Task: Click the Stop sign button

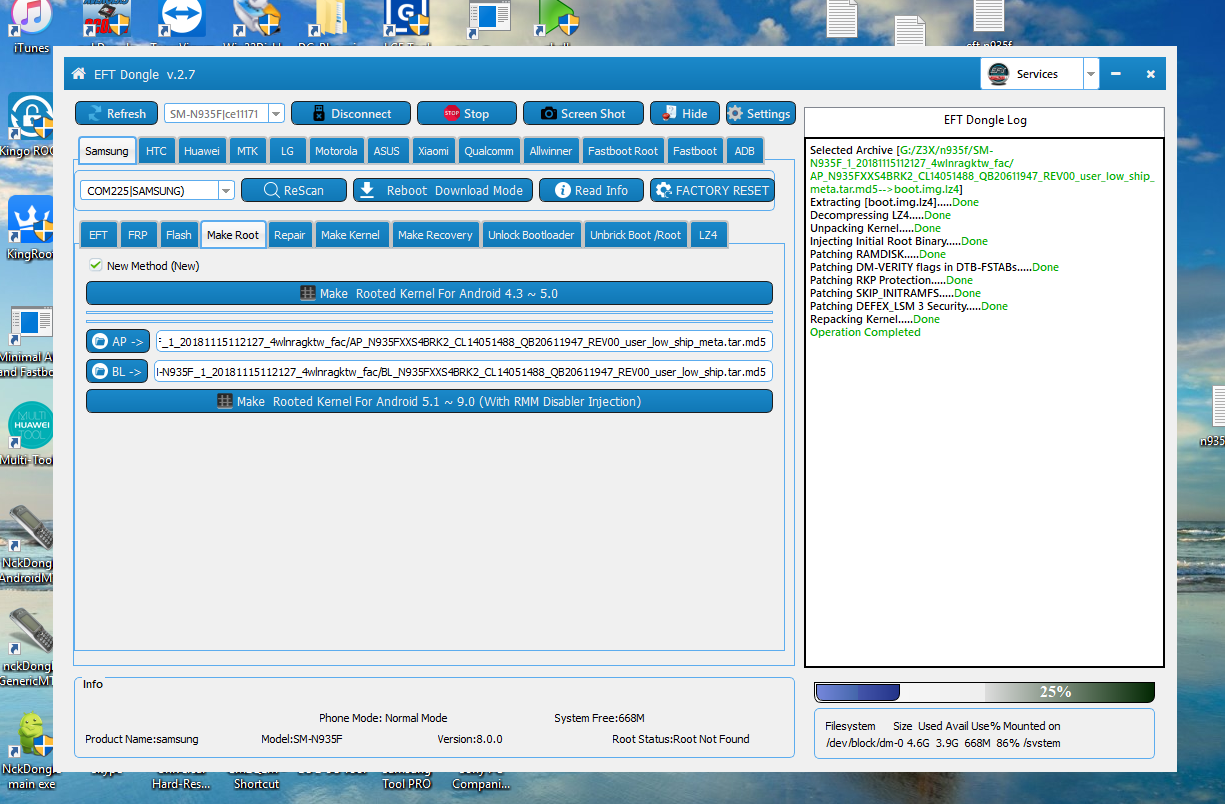Action: coord(467,113)
